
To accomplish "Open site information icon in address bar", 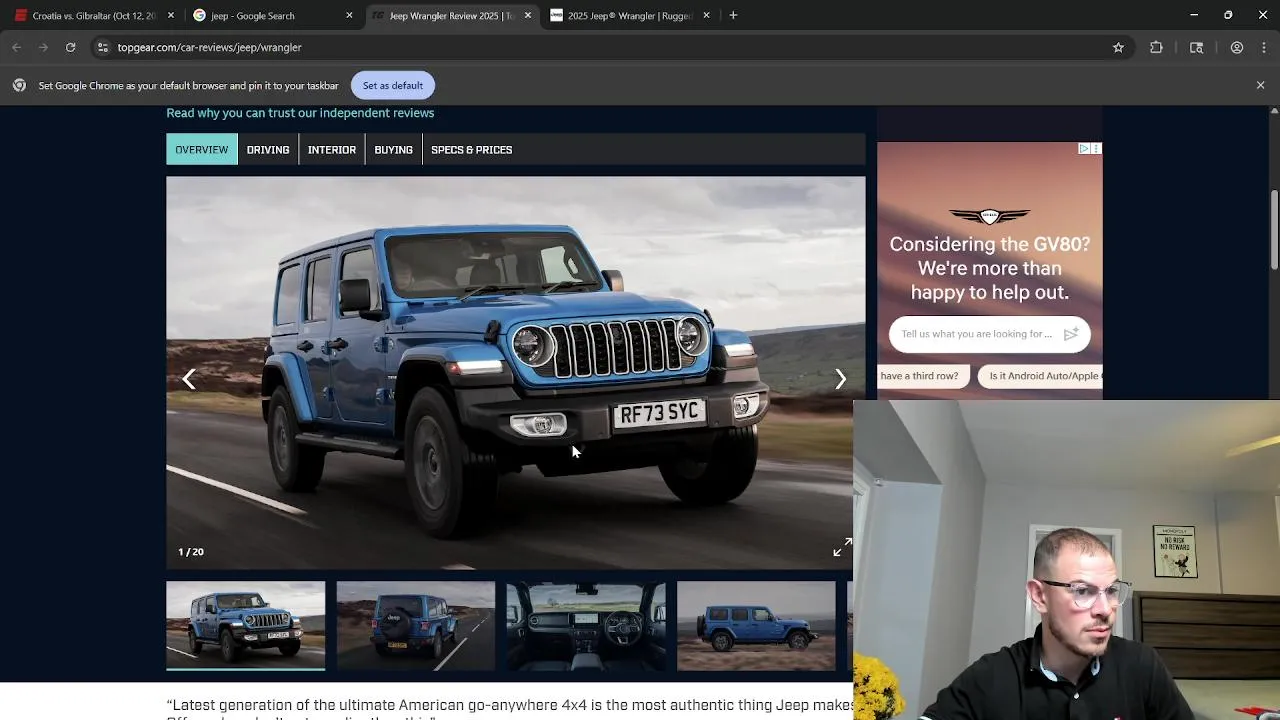I will (102, 47).
